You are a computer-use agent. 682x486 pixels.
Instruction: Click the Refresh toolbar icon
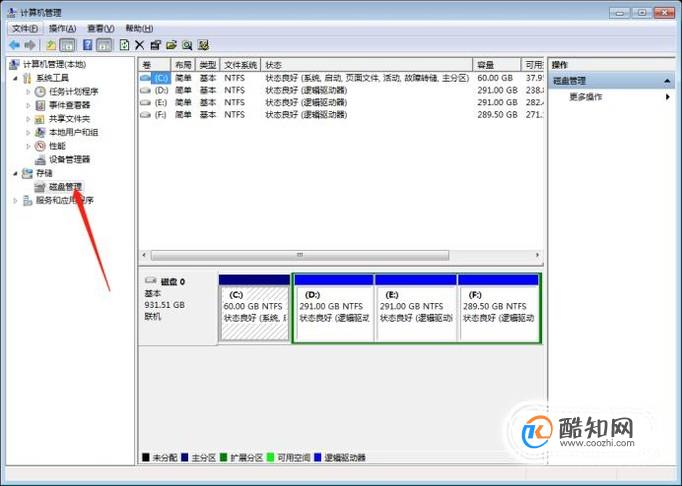[x=124, y=45]
